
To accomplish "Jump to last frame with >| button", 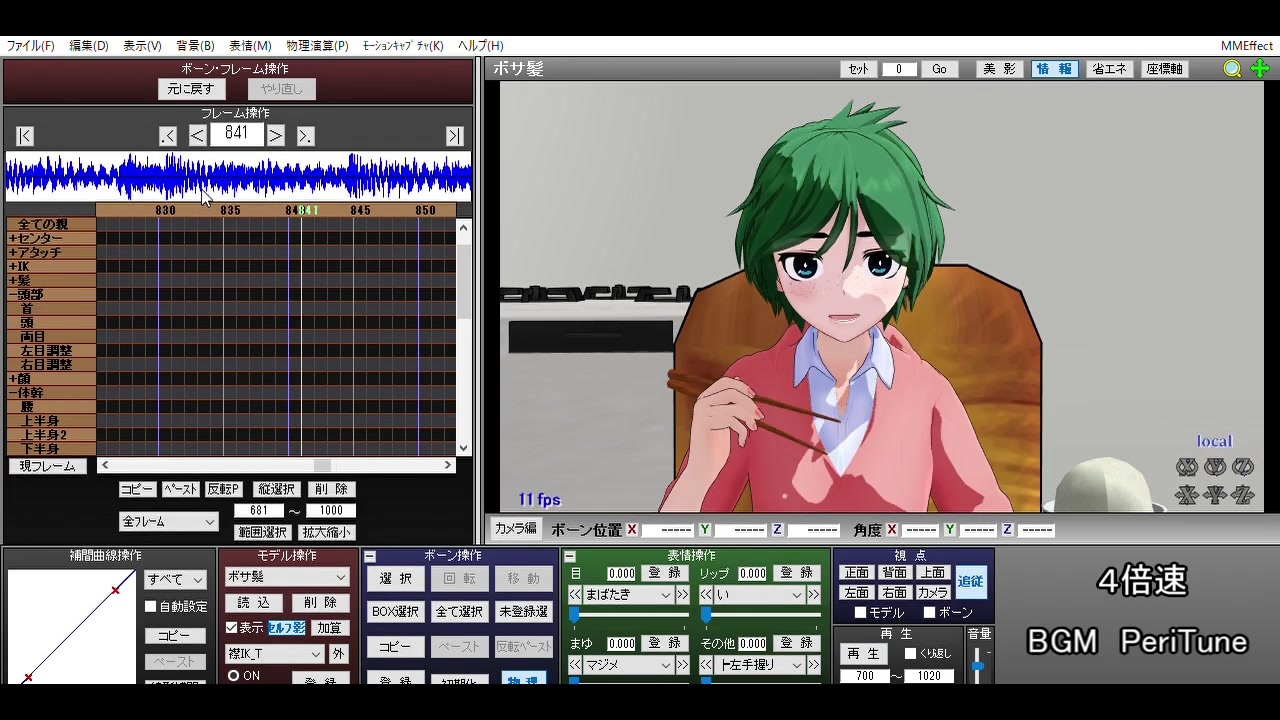I will pos(455,136).
